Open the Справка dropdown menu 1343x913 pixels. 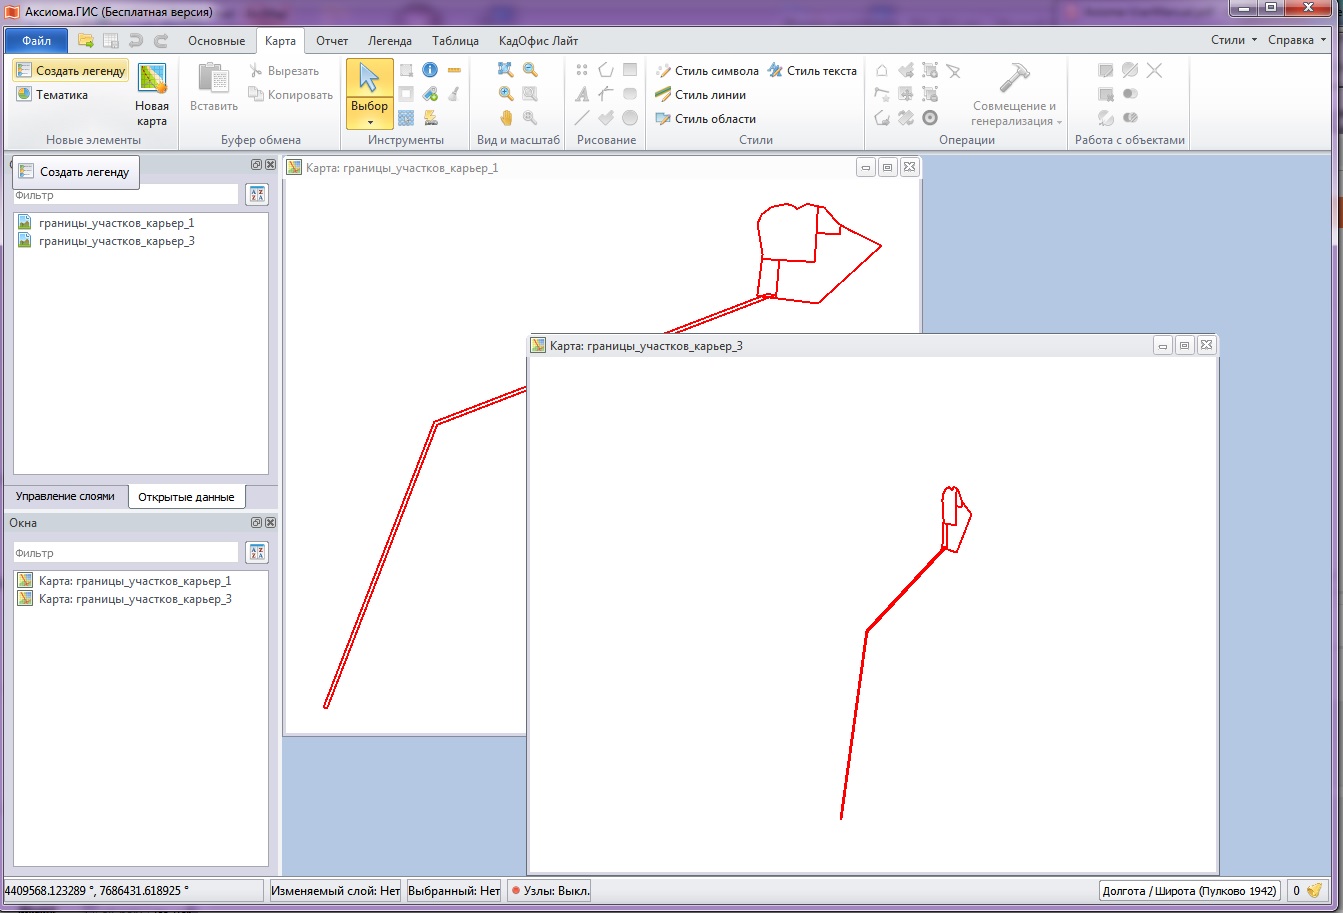(1296, 41)
